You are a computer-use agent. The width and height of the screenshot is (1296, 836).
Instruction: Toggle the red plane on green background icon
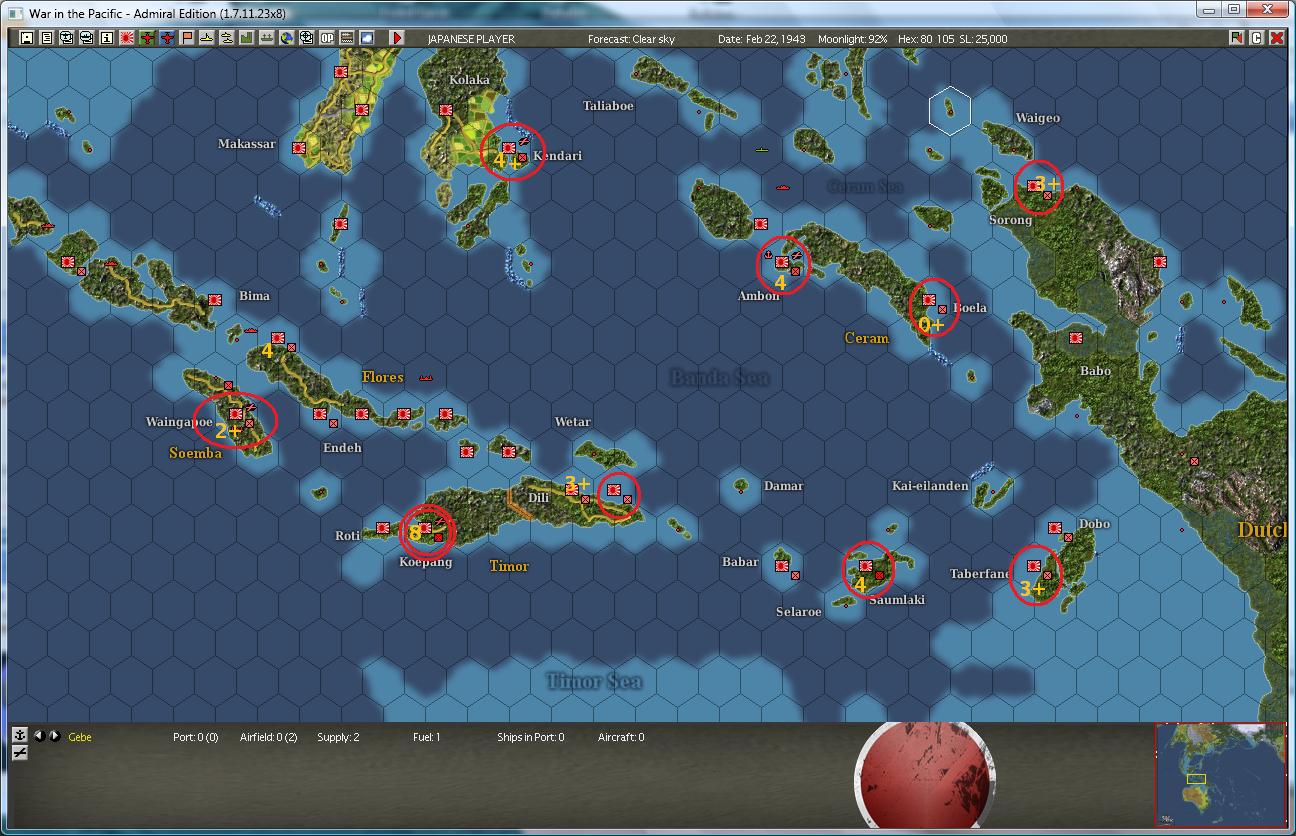tap(147, 38)
